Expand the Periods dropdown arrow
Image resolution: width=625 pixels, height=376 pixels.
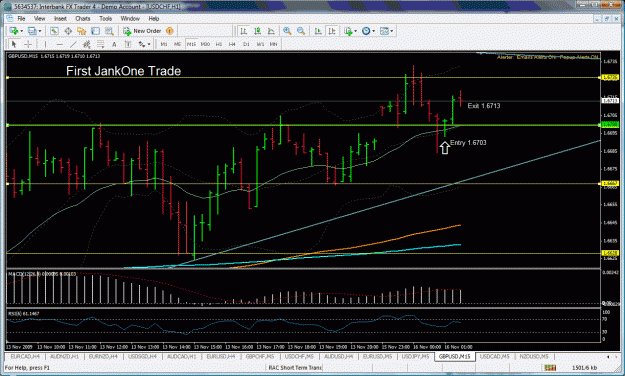click(x=373, y=31)
